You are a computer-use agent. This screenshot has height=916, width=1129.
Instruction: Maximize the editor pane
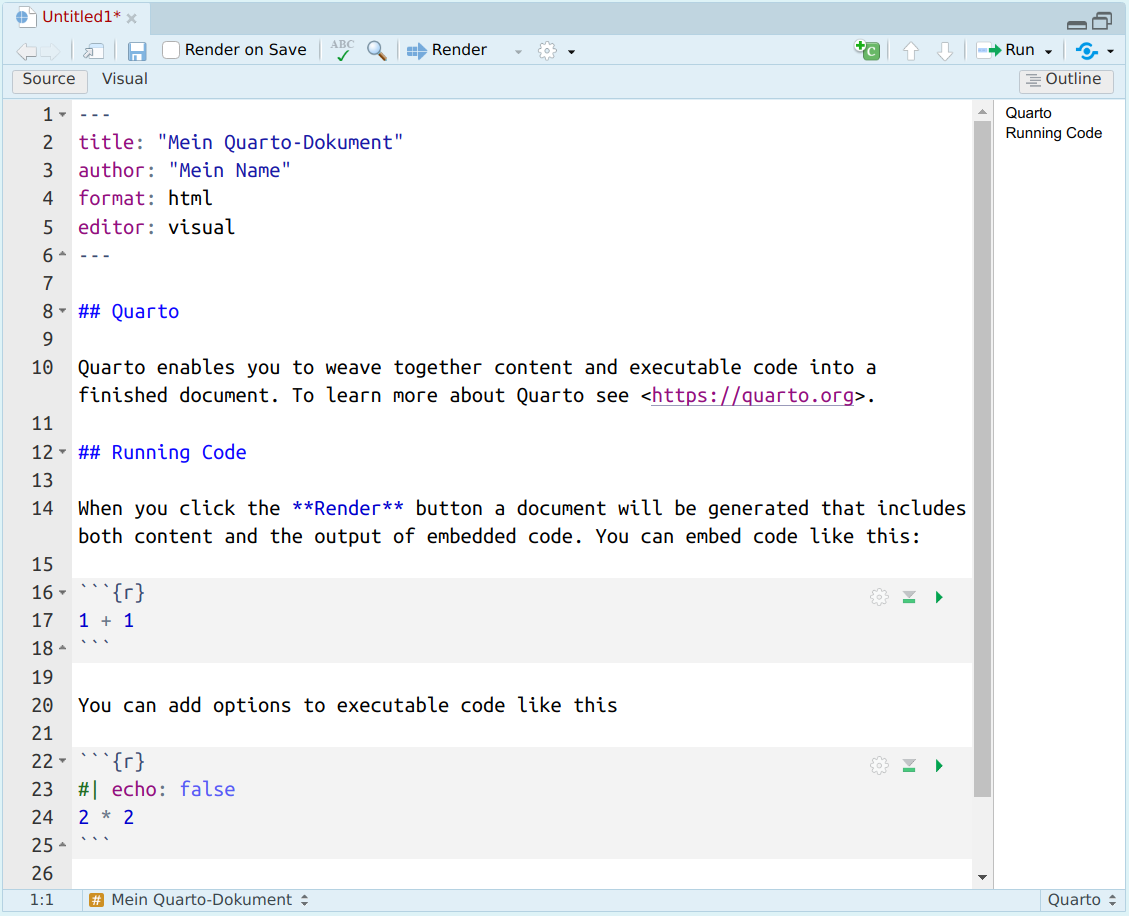[1102, 22]
